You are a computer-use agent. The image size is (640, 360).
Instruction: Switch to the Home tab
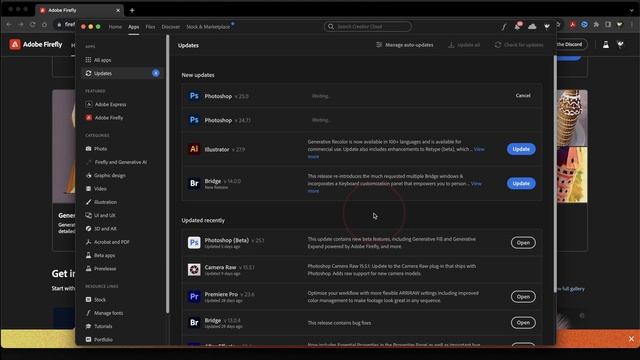coord(115,27)
